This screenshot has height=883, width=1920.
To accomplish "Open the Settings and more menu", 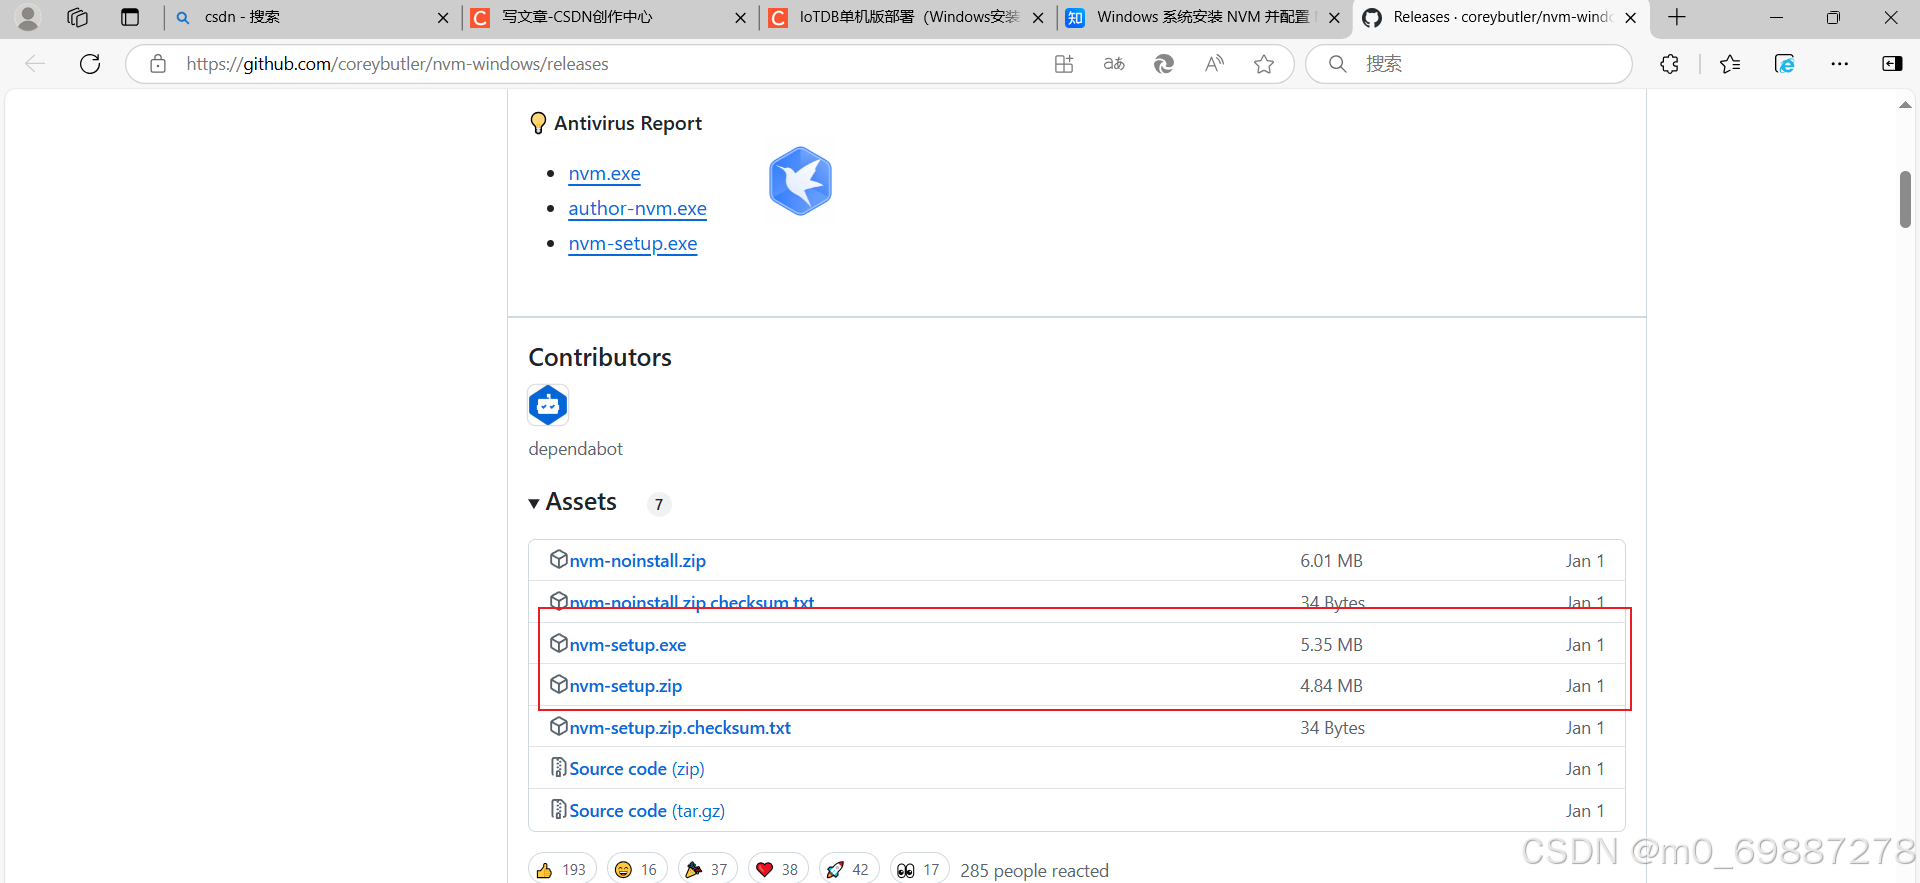I will point(1839,64).
